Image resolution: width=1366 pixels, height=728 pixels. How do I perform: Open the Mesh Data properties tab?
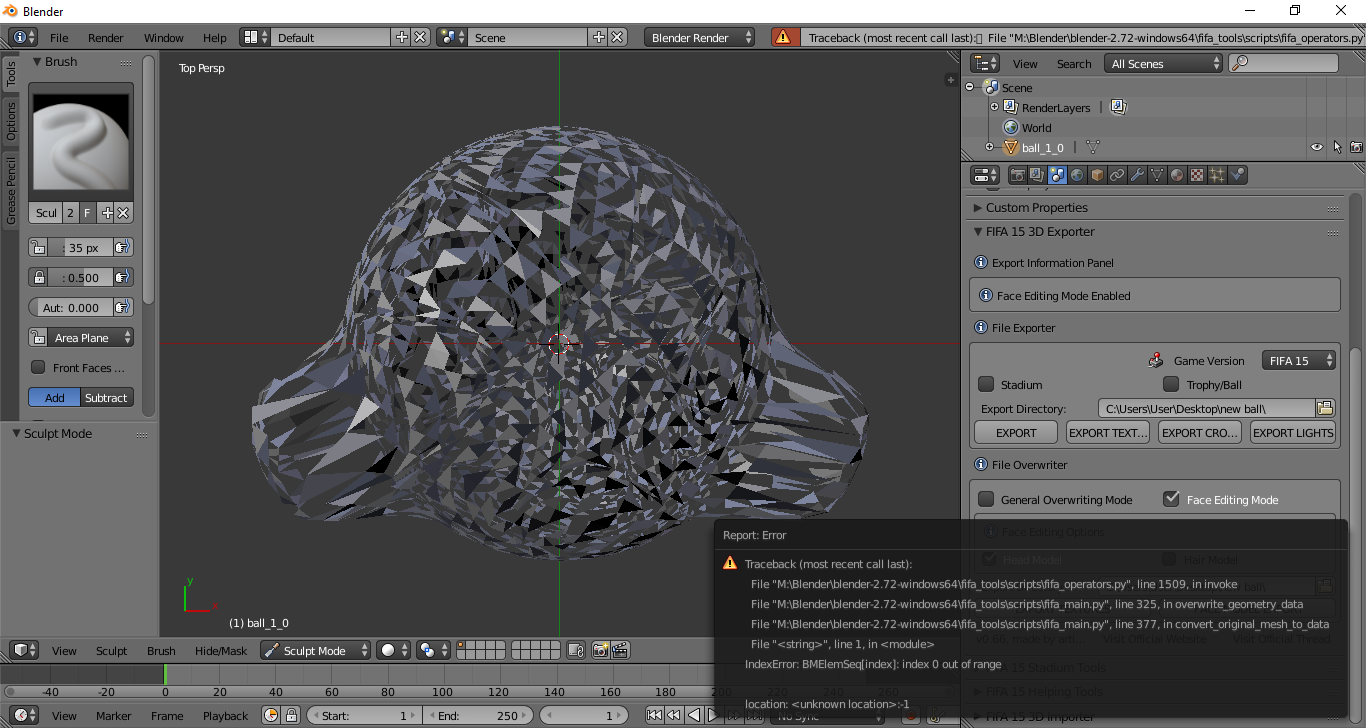1157,175
